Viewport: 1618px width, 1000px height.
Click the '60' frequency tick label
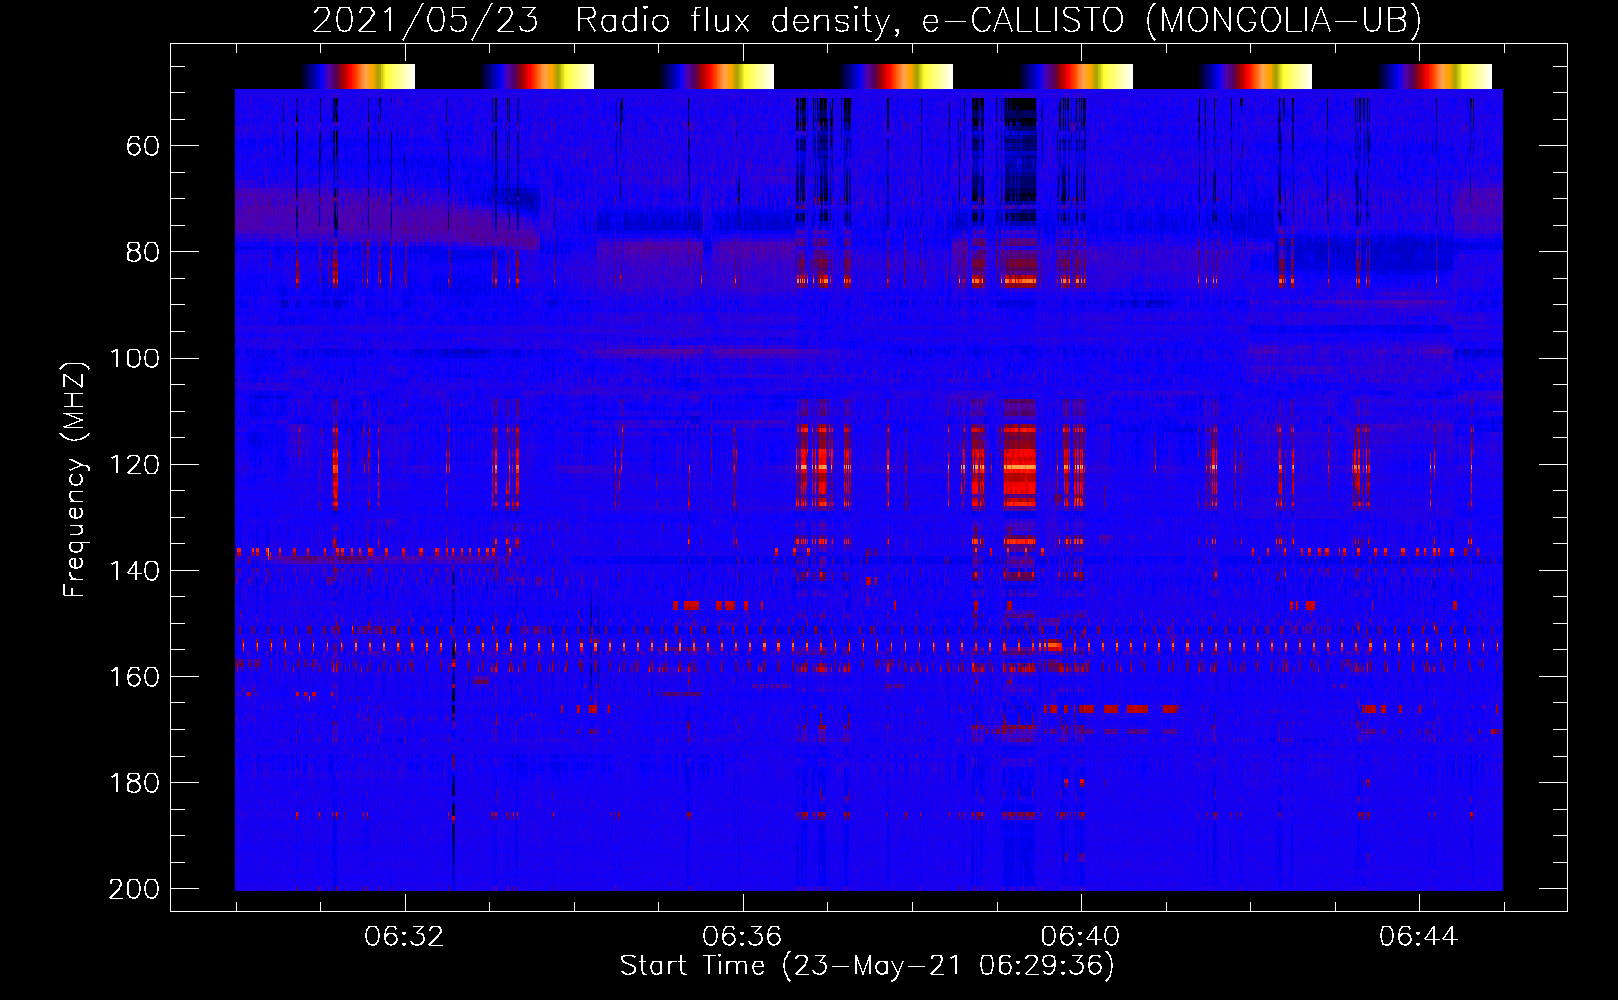coord(143,146)
